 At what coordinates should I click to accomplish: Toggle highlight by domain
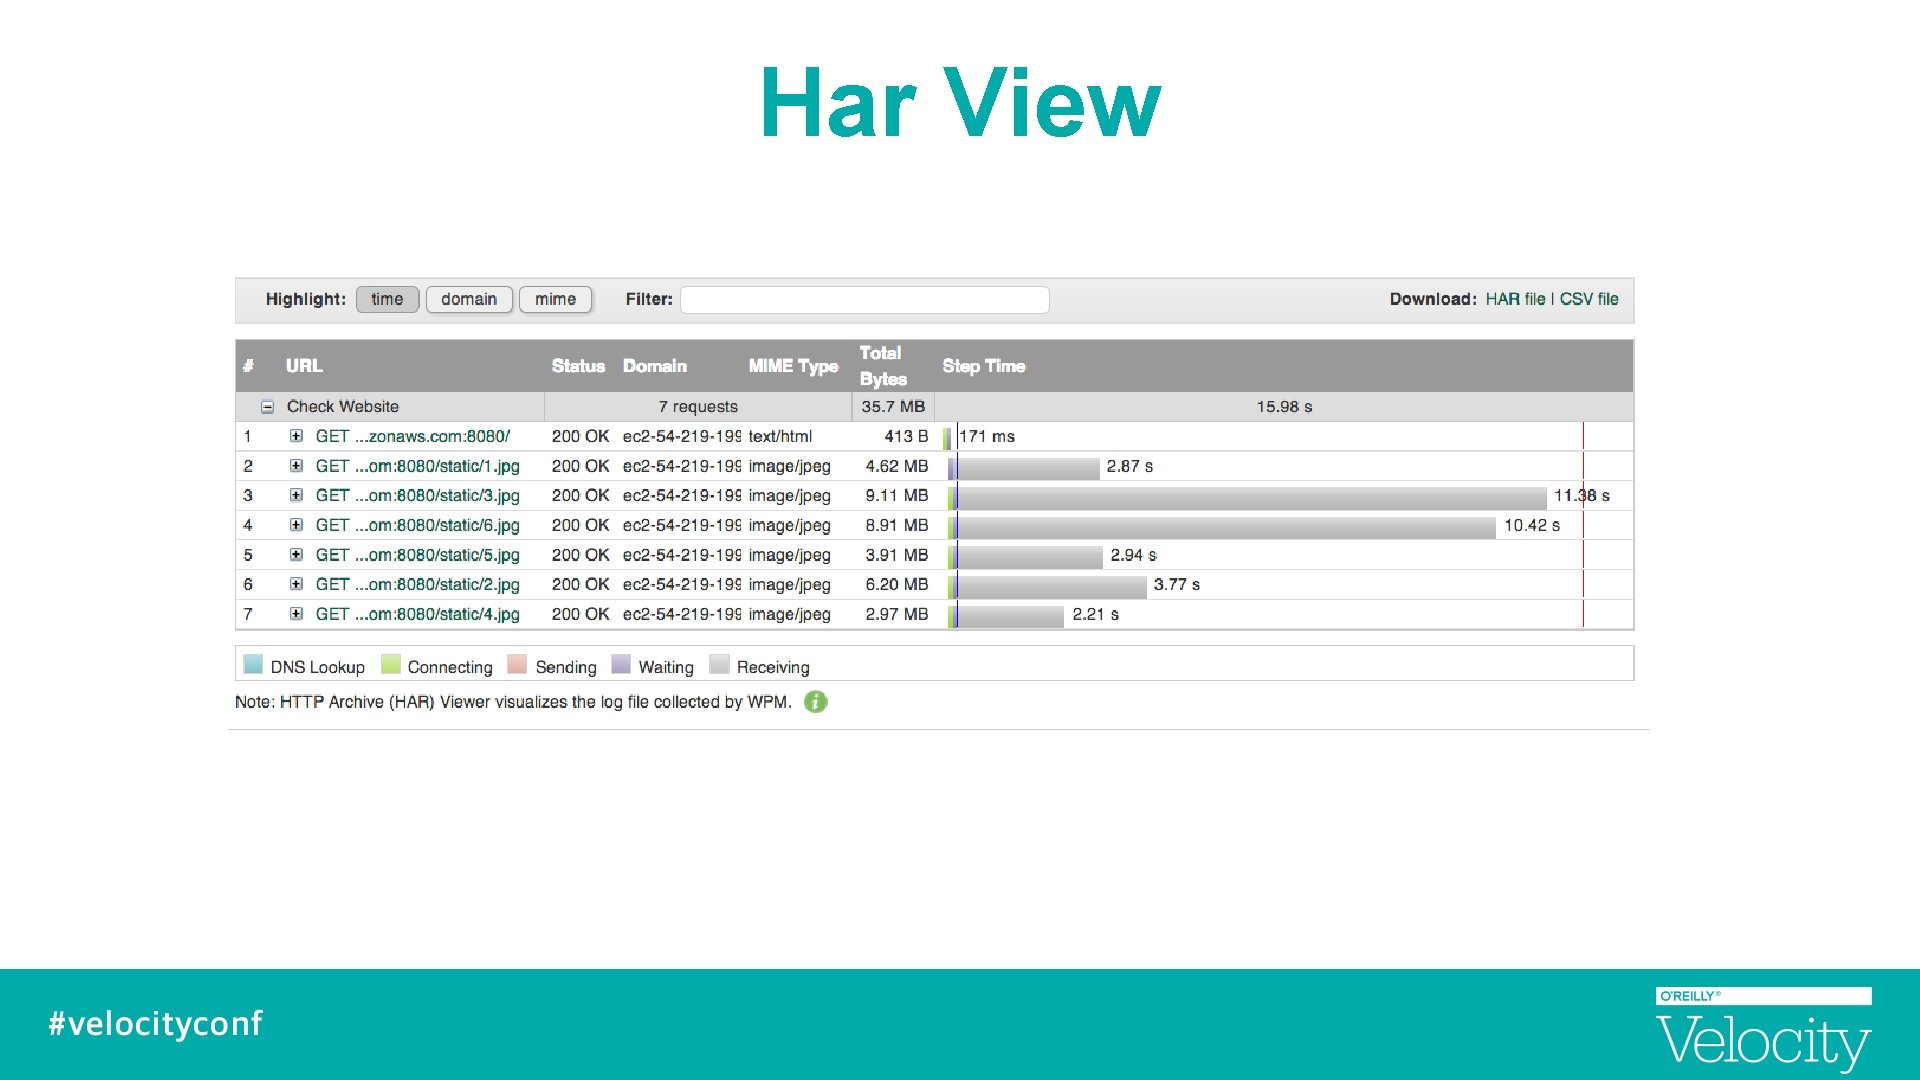(468, 299)
